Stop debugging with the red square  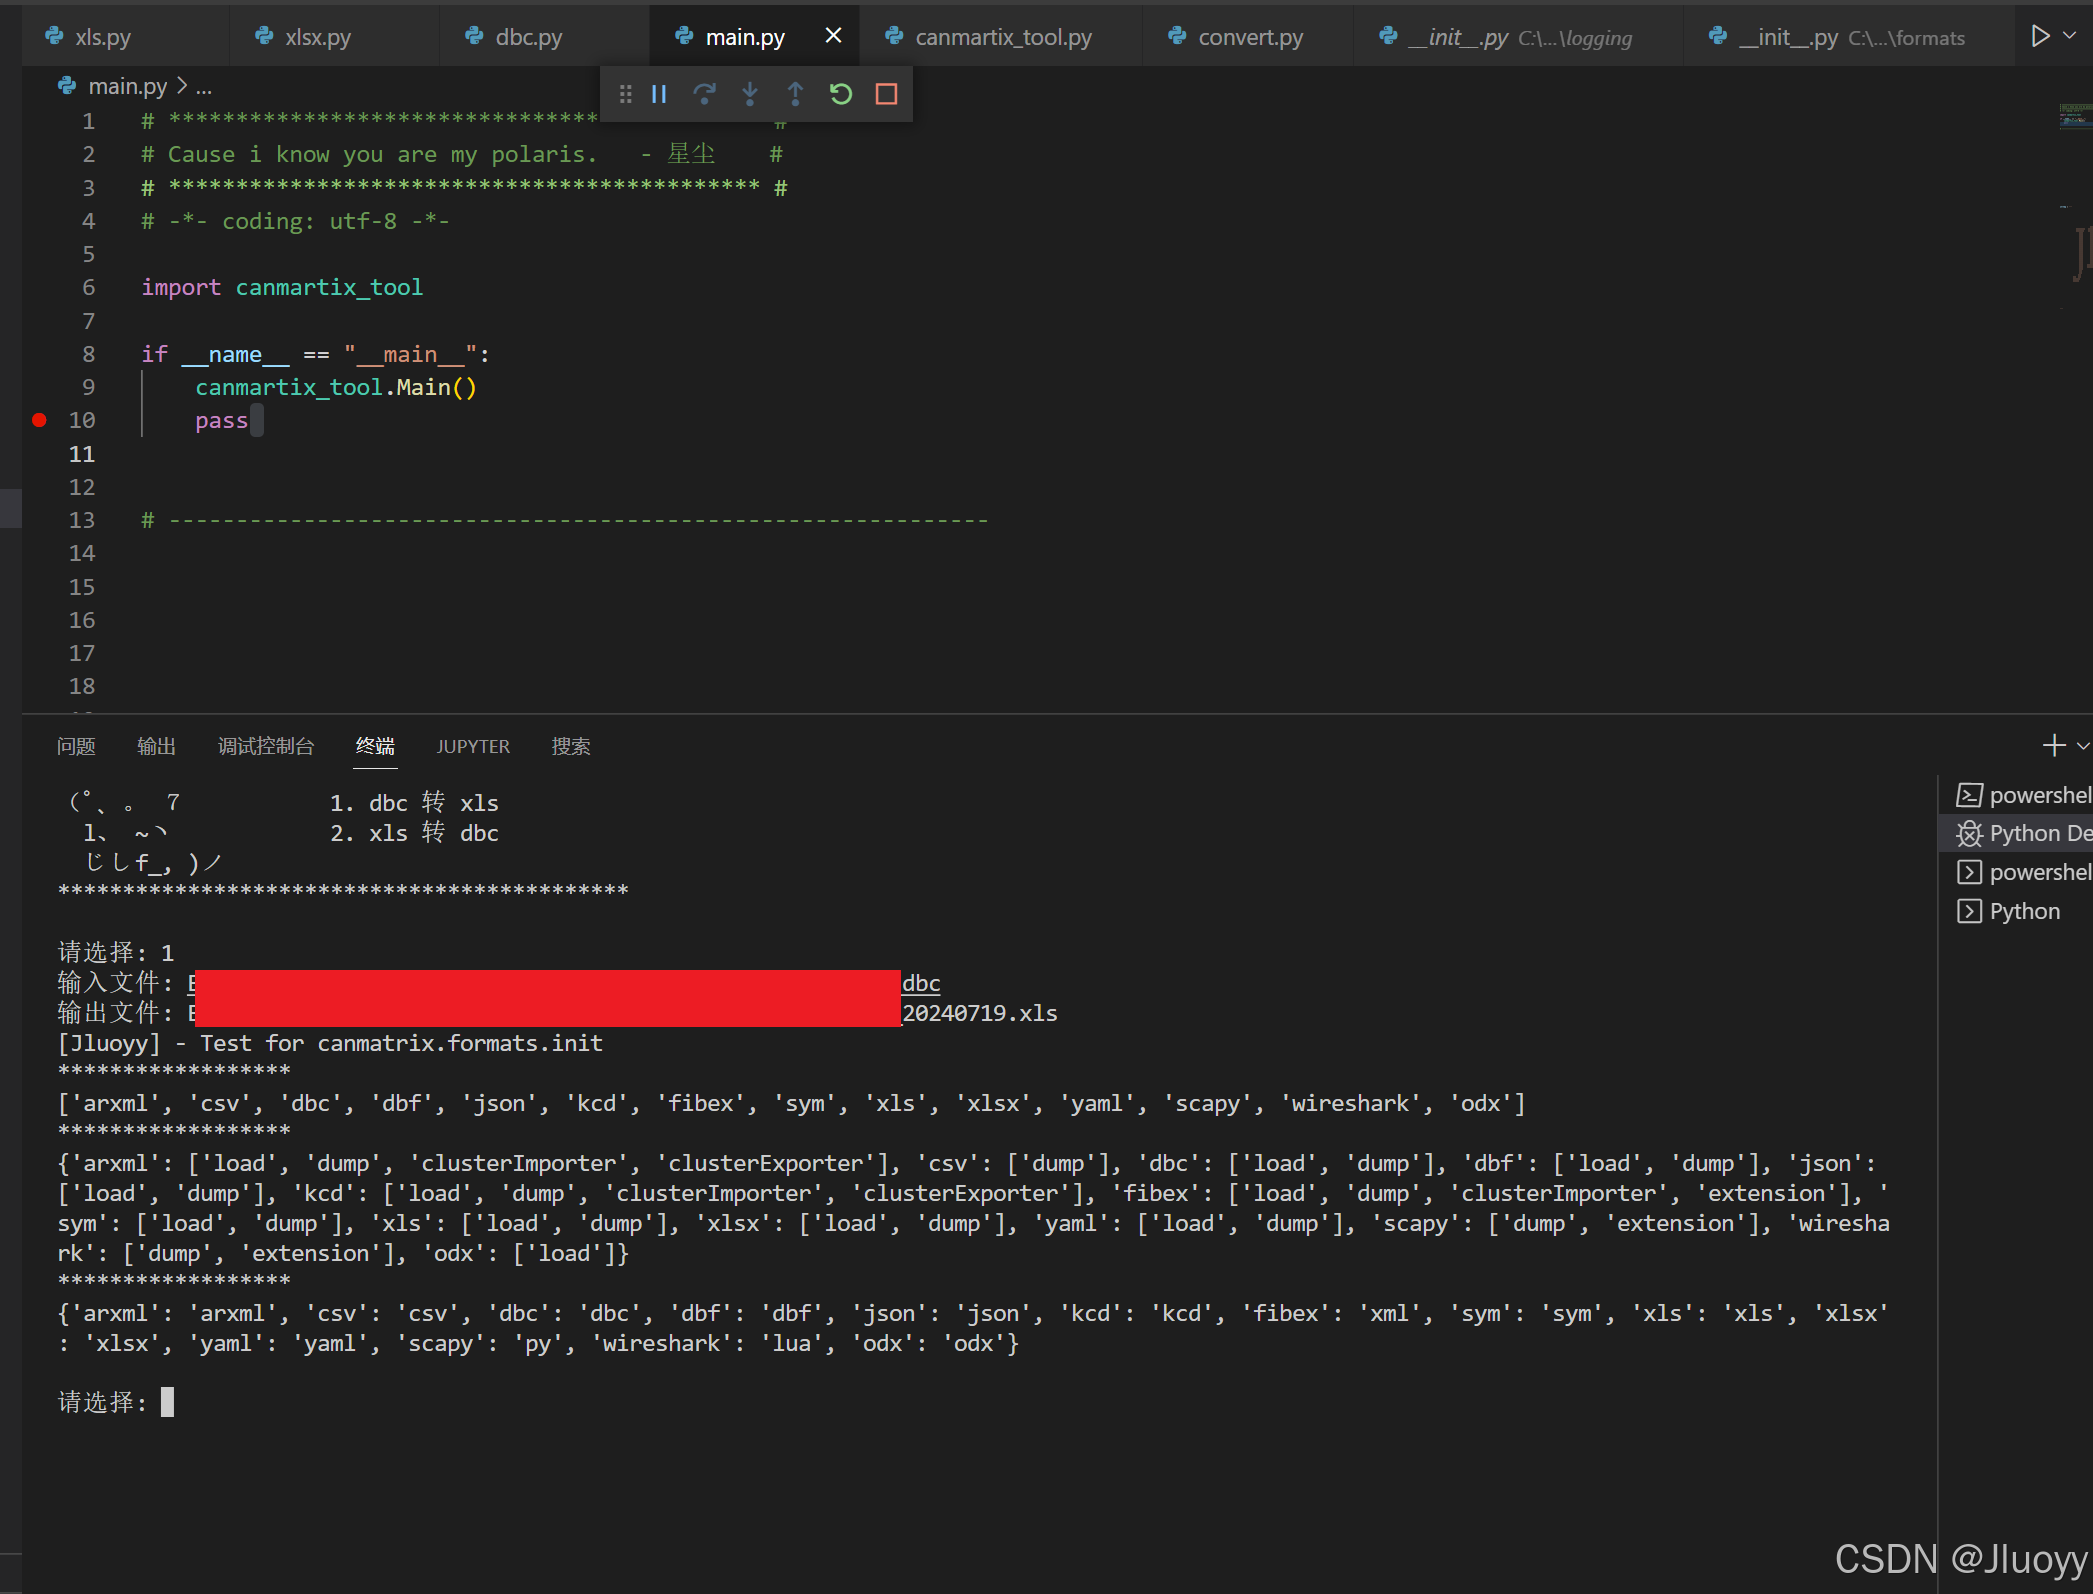click(x=886, y=94)
